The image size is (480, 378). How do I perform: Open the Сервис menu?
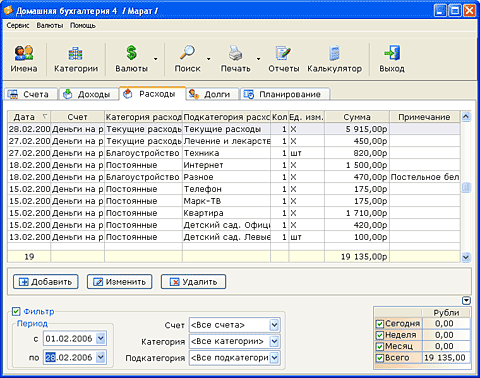18,26
